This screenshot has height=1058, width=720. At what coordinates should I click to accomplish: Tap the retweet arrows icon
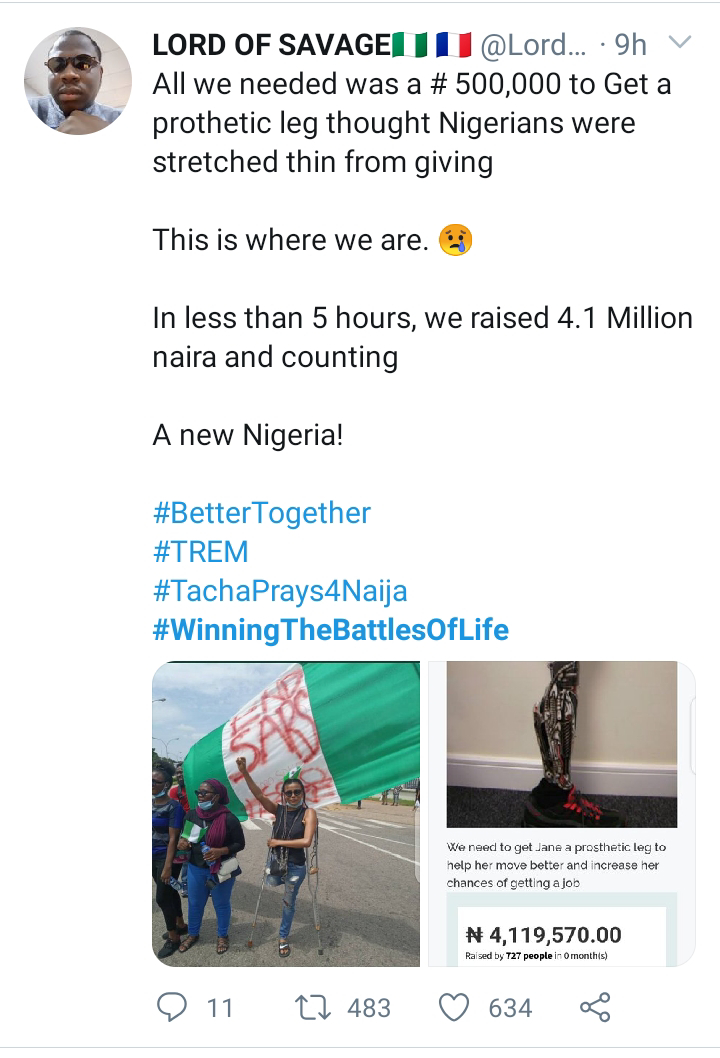pyautogui.click(x=314, y=1007)
